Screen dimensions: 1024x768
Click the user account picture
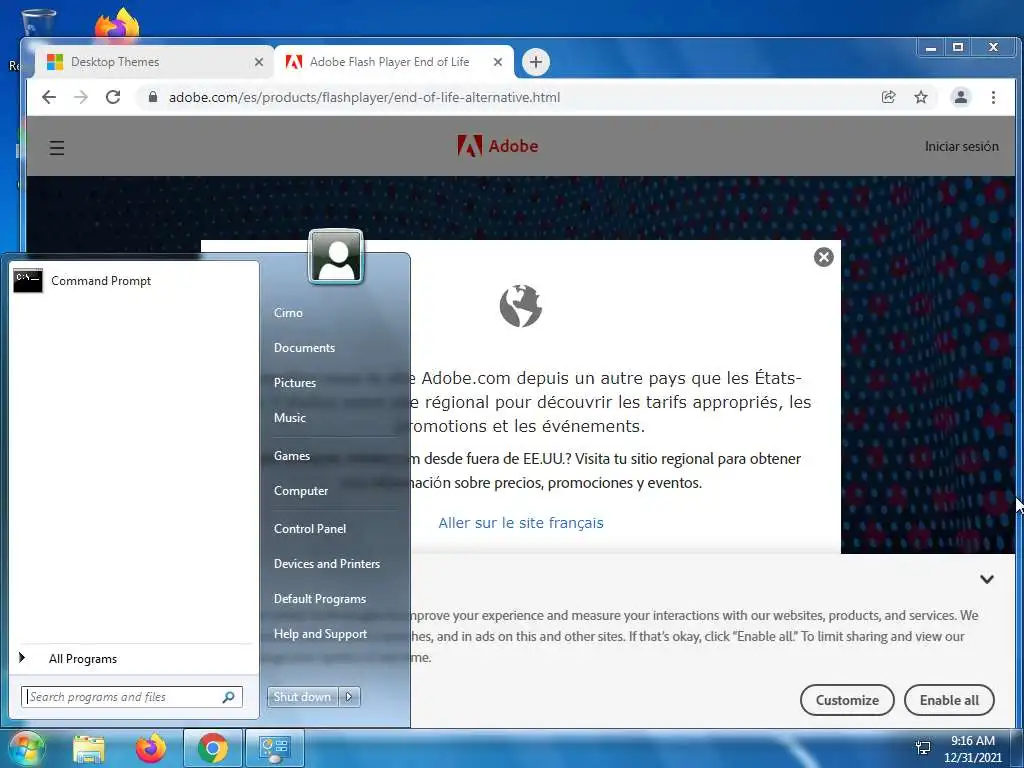point(336,257)
